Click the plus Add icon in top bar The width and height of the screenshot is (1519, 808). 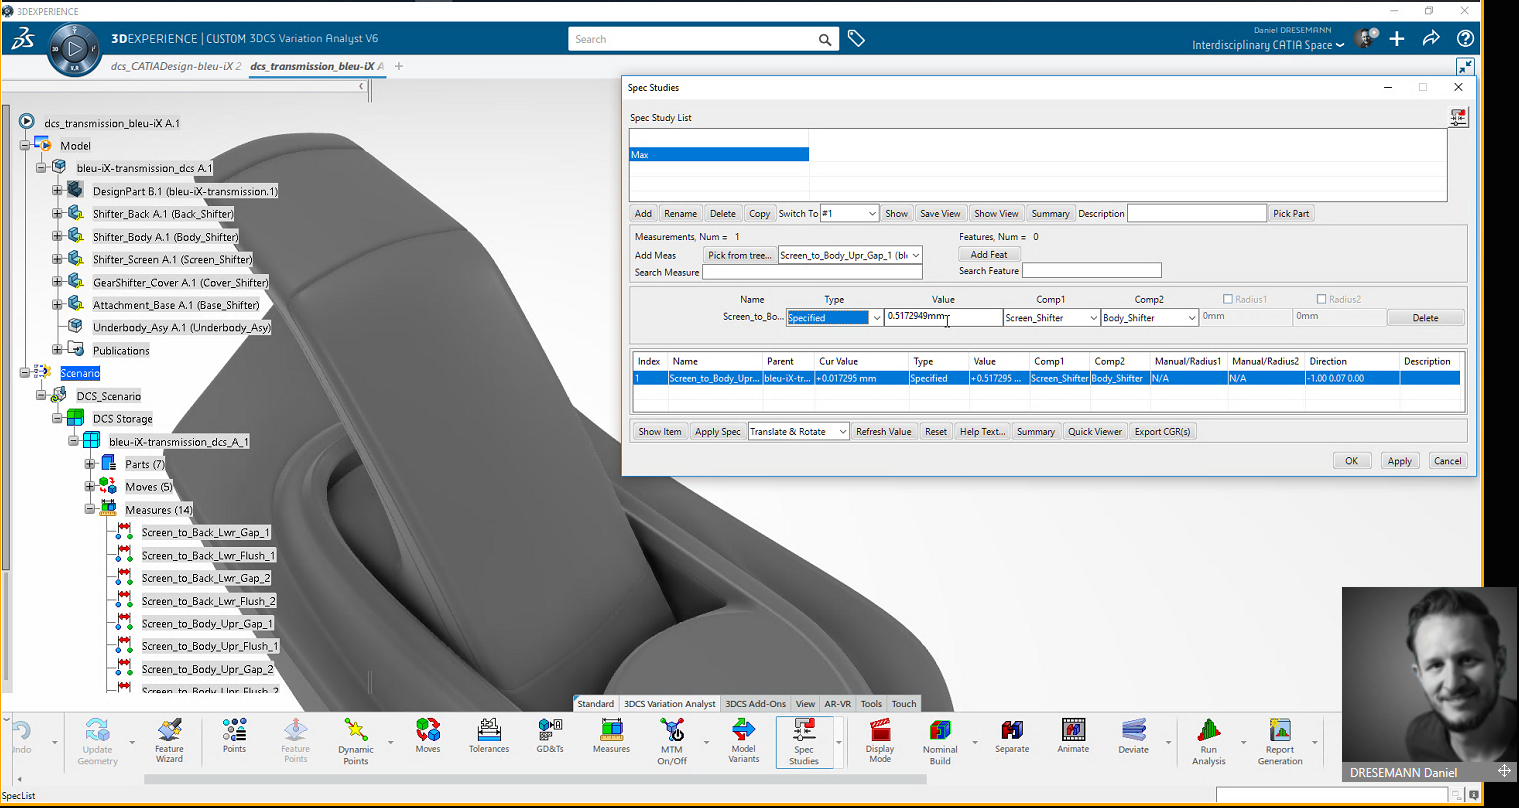click(1397, 39)
